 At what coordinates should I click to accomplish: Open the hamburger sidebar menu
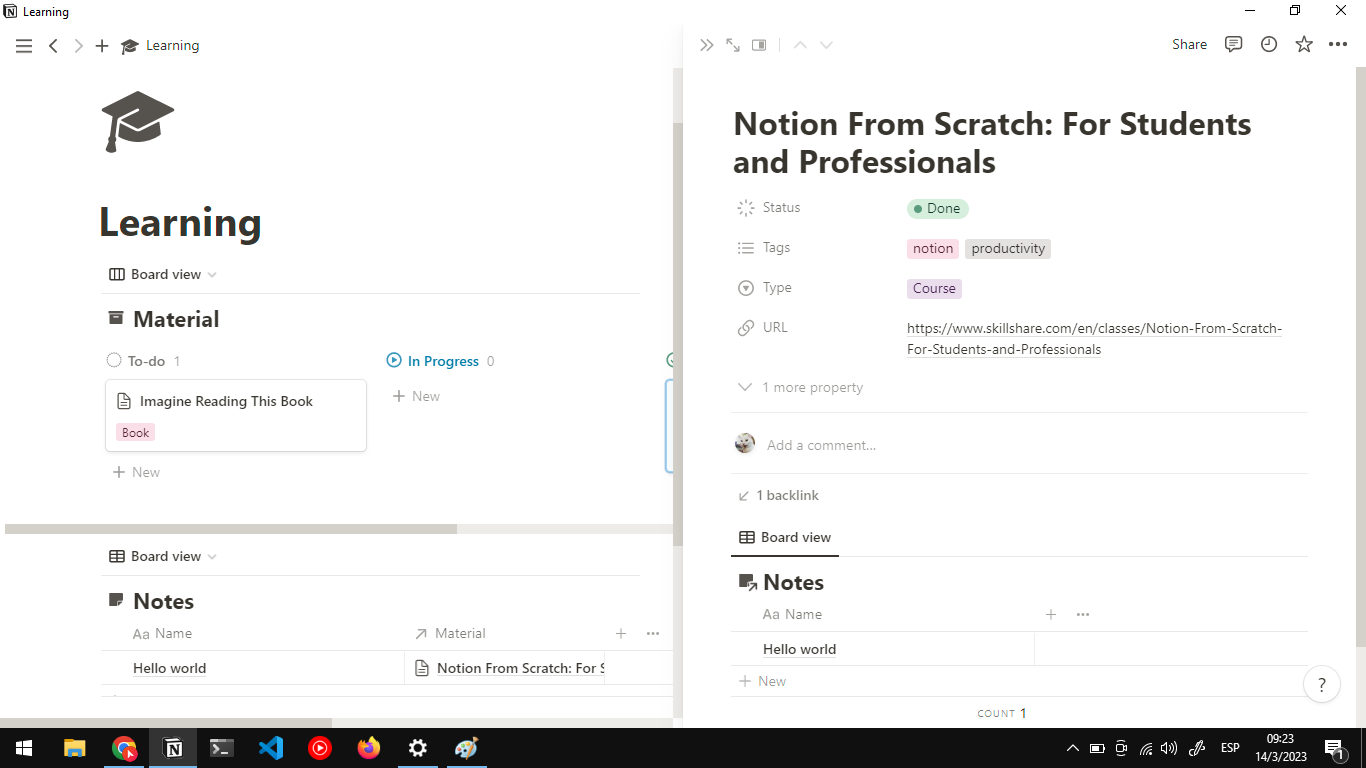click(x=24, y=46)
